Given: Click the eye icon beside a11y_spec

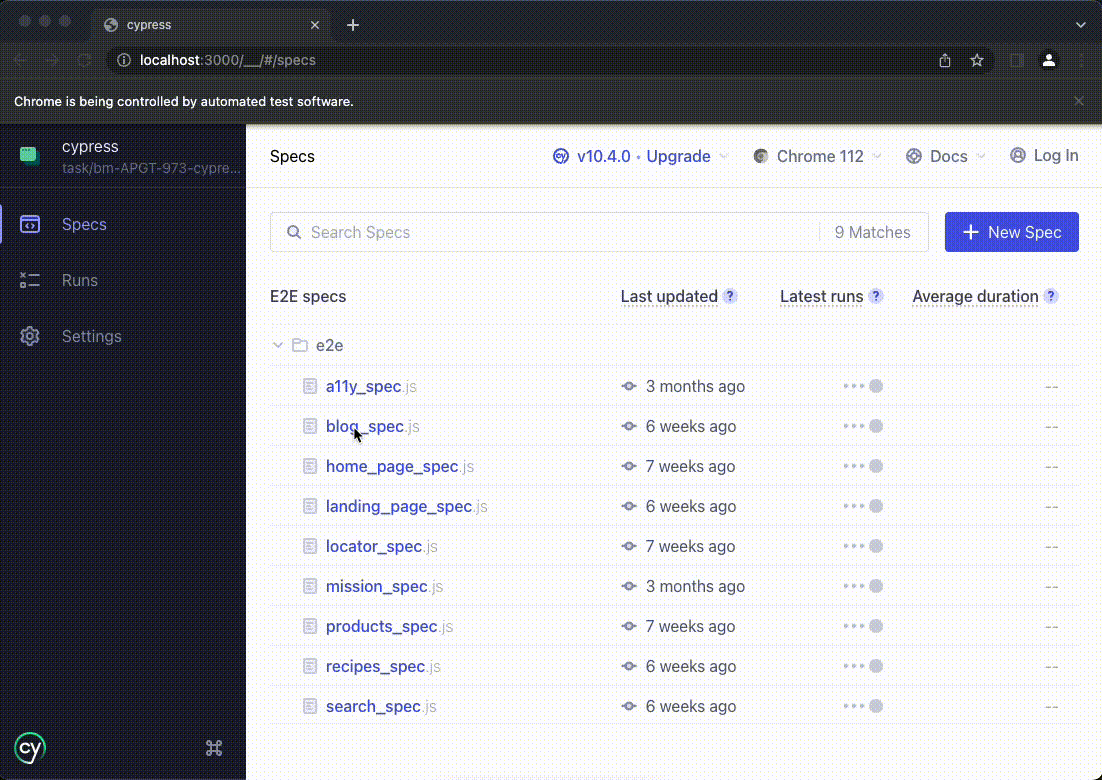Looking at the screenshot, I should 629,386.
